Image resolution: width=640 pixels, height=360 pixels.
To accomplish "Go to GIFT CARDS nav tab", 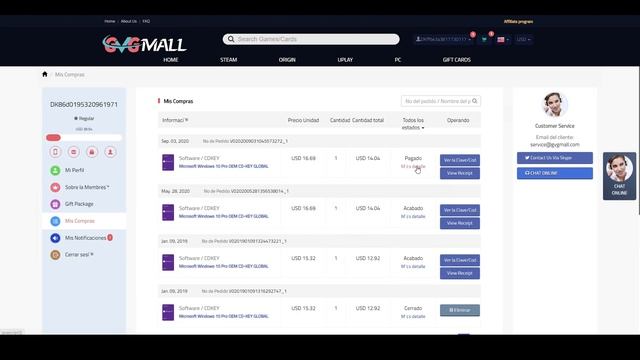I will tap(457, 60).
